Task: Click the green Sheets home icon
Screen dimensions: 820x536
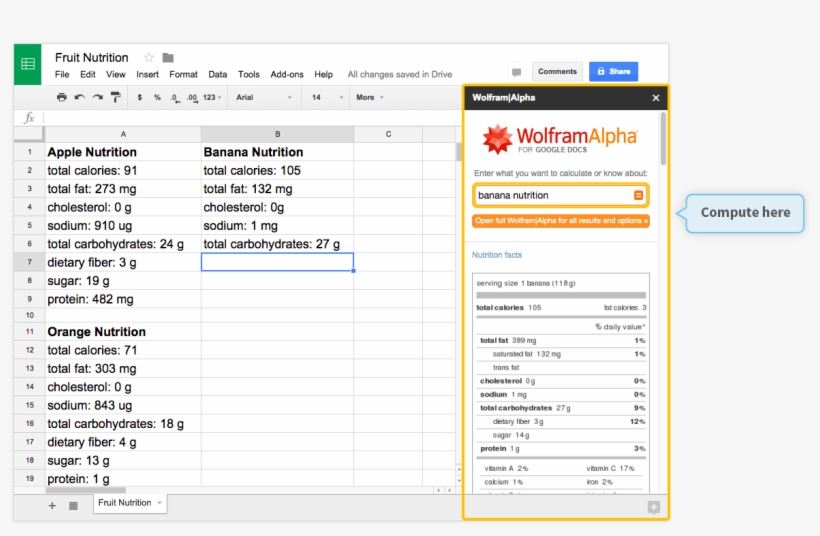Action: pyautogui.click(x=28, y=64)
